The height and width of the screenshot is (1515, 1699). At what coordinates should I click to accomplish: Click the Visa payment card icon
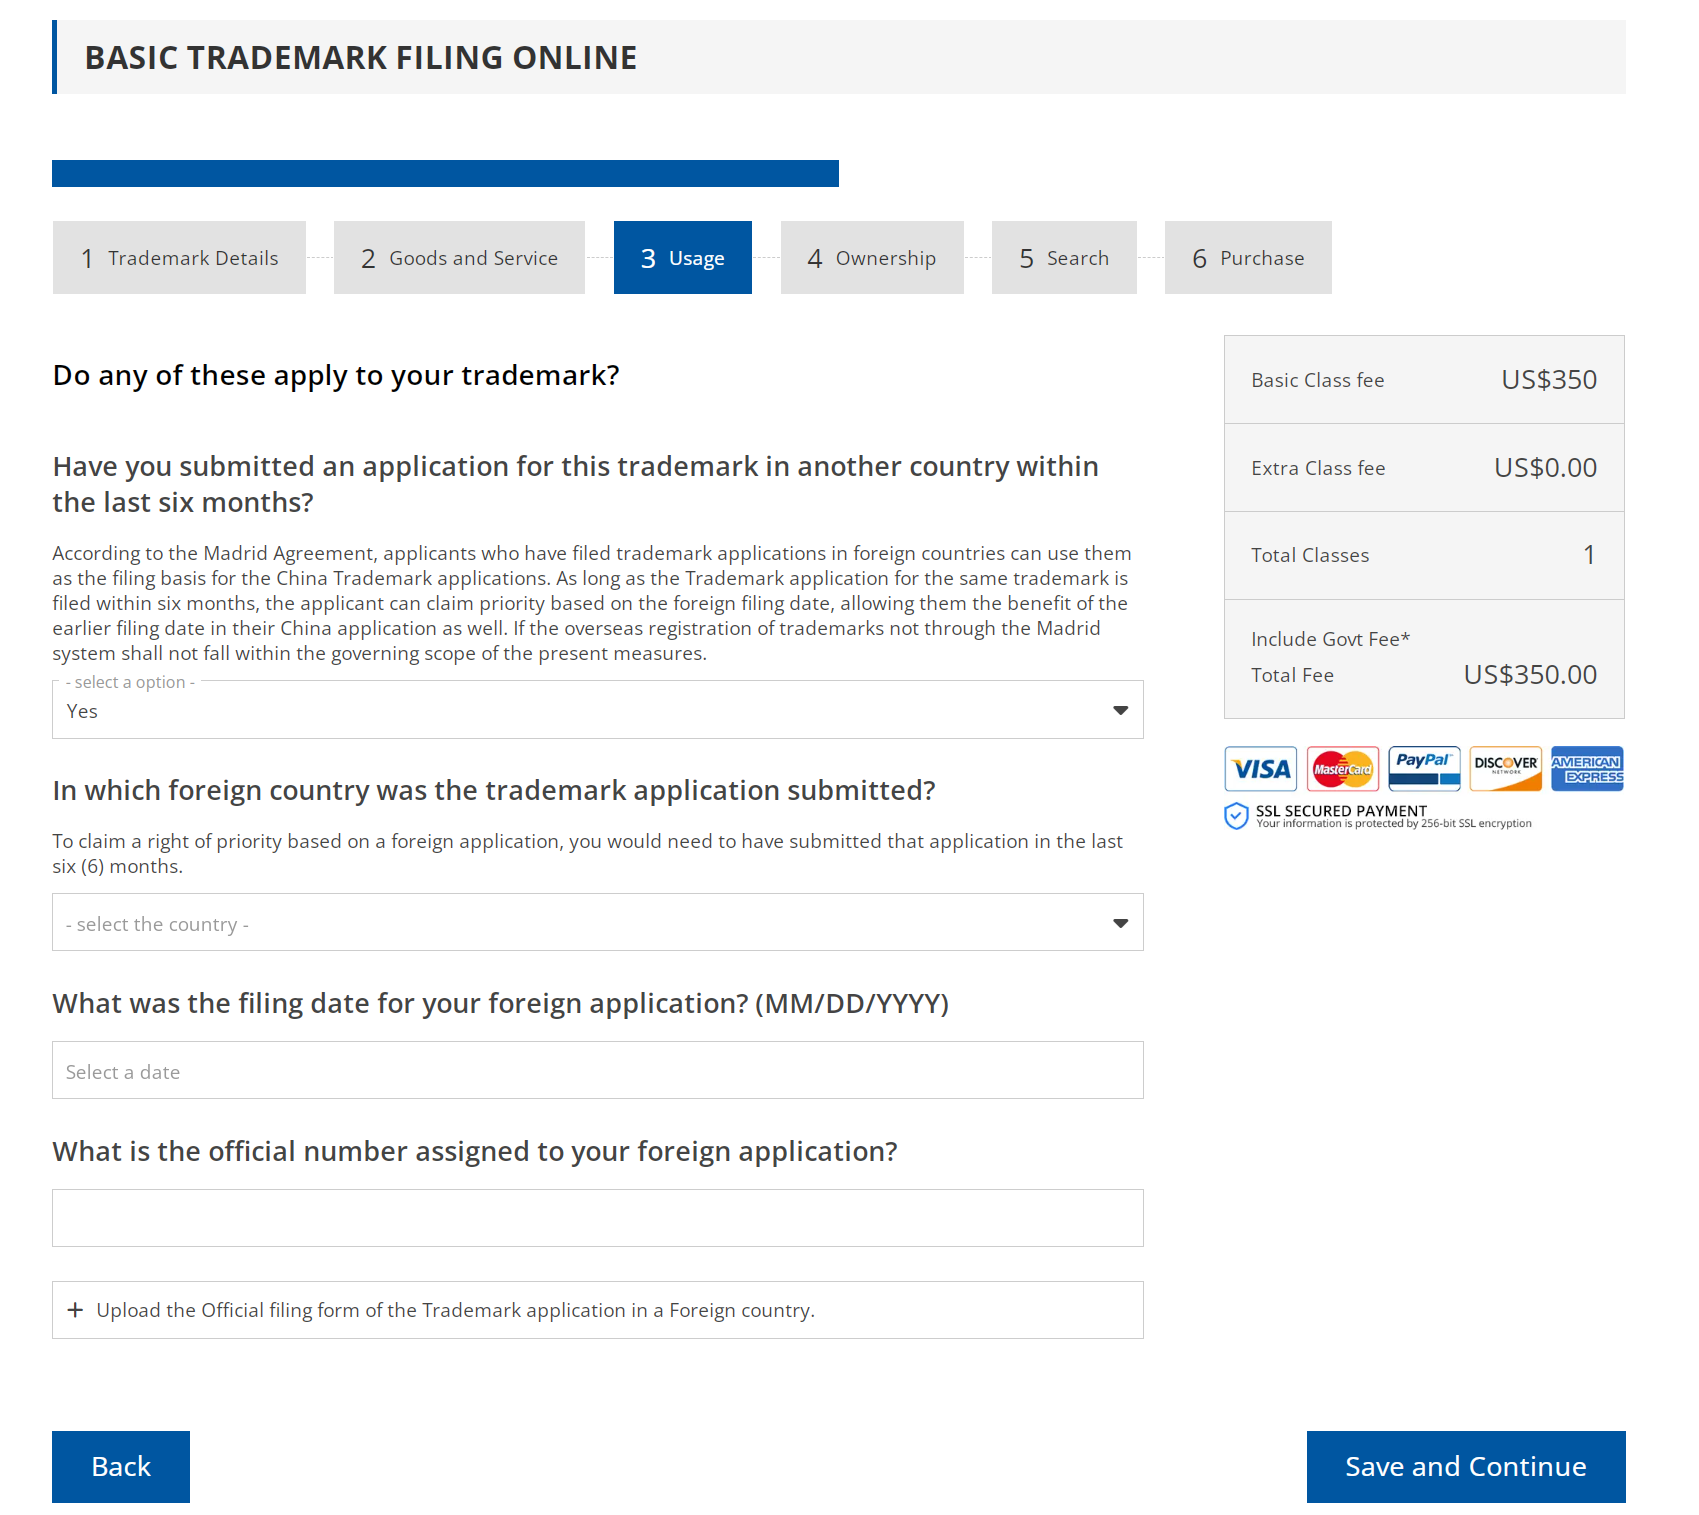(x=1260, y=768)
